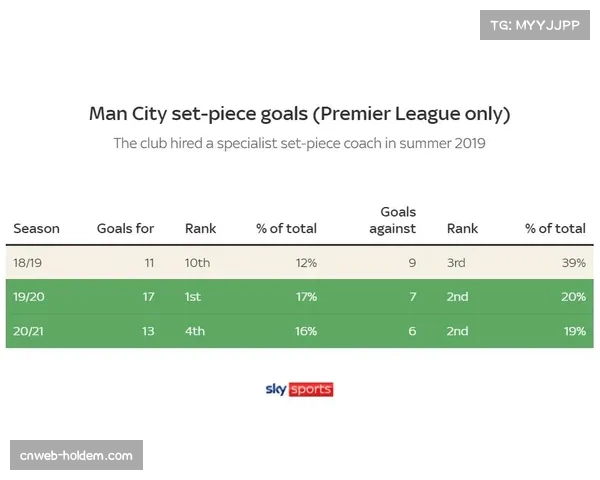This screenshot has width=600, height=480.
Task: Click the Goals against column header
Action: [398, 220]
